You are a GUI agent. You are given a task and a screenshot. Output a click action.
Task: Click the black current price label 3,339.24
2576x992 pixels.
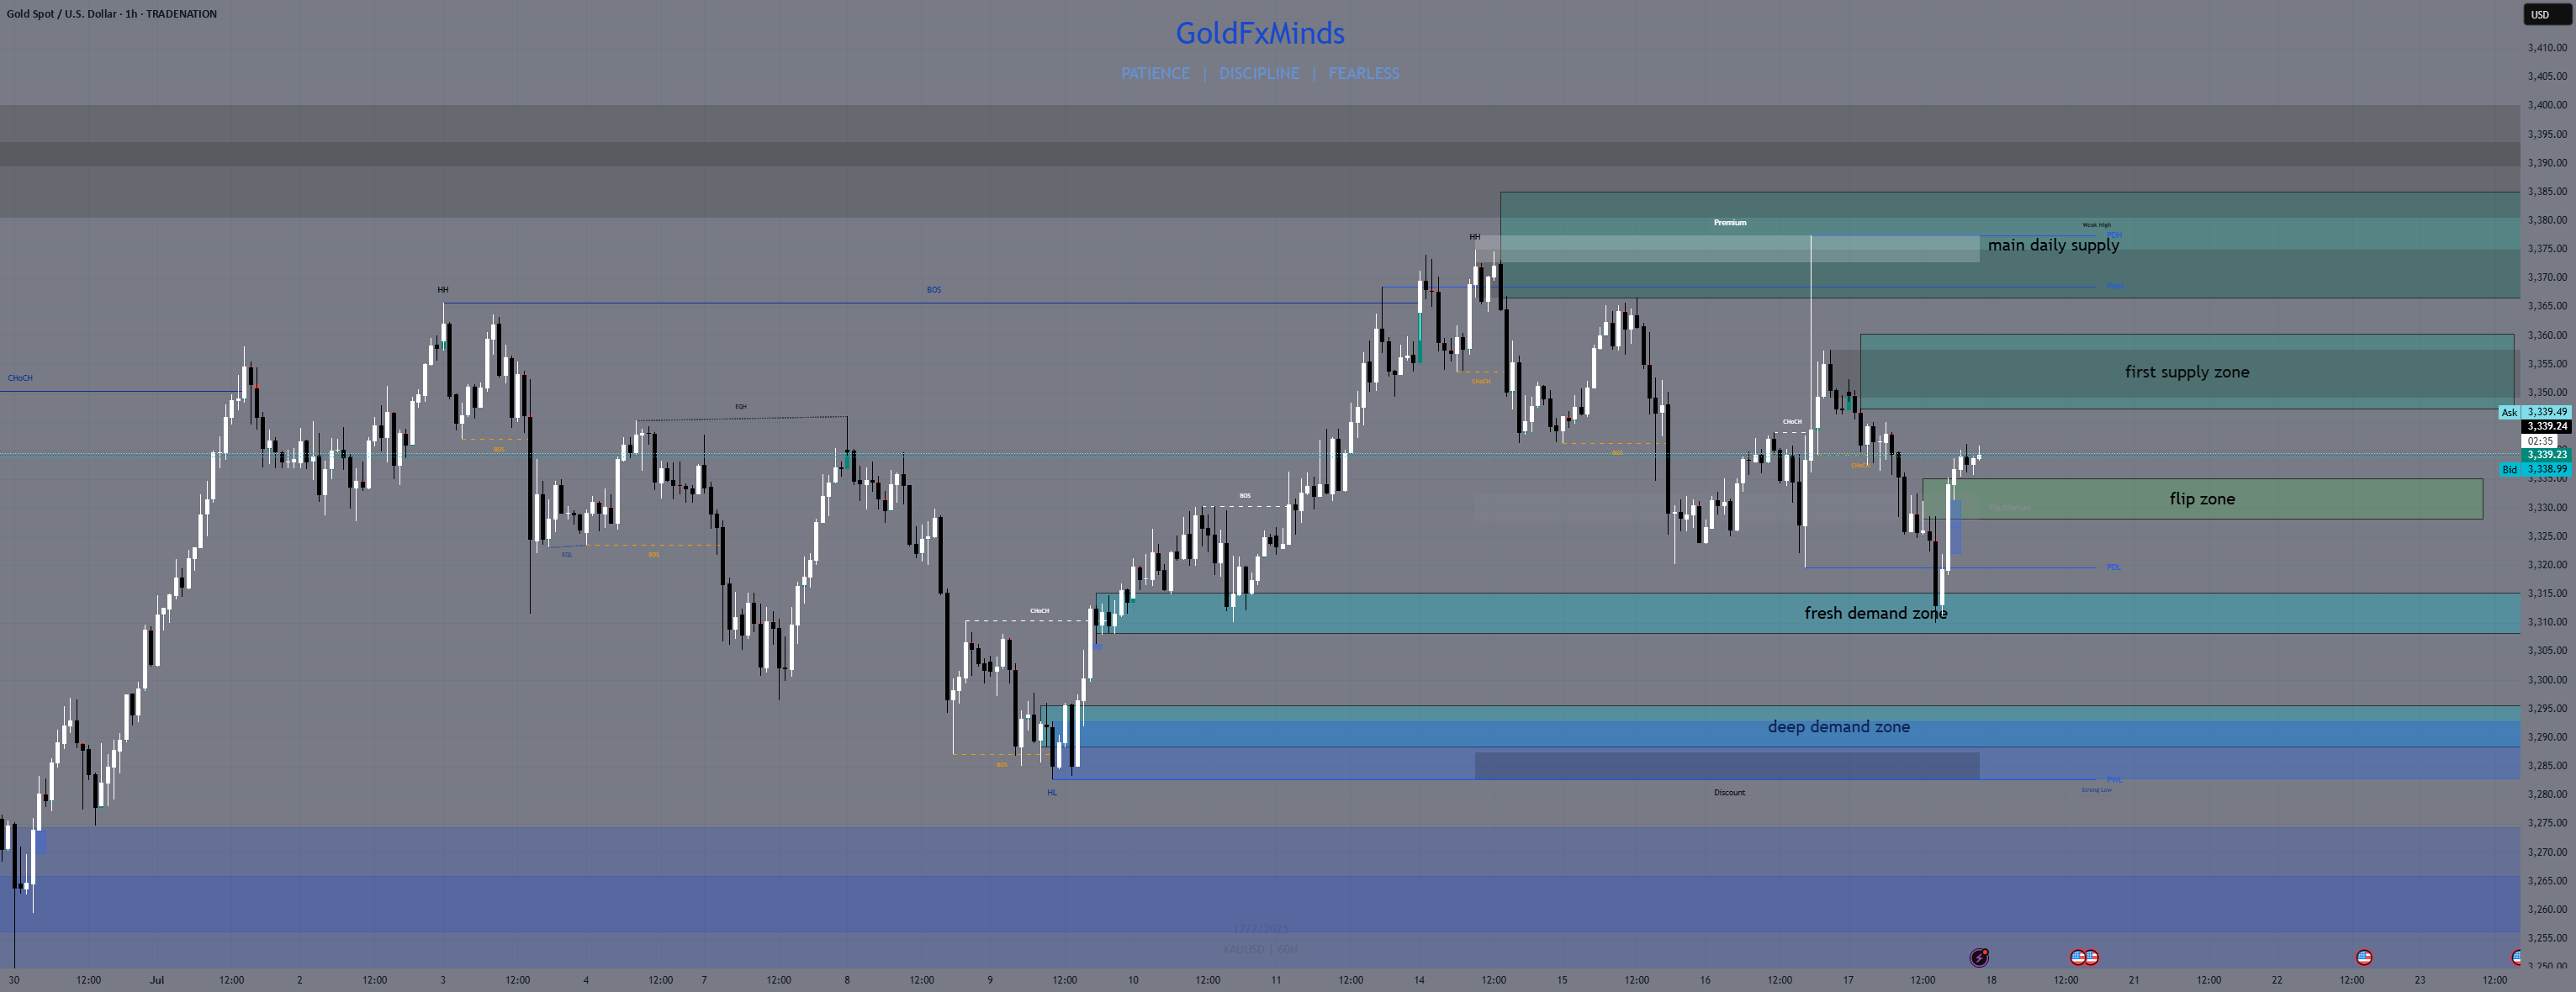pyautogui.click(x=2547, y=426)
